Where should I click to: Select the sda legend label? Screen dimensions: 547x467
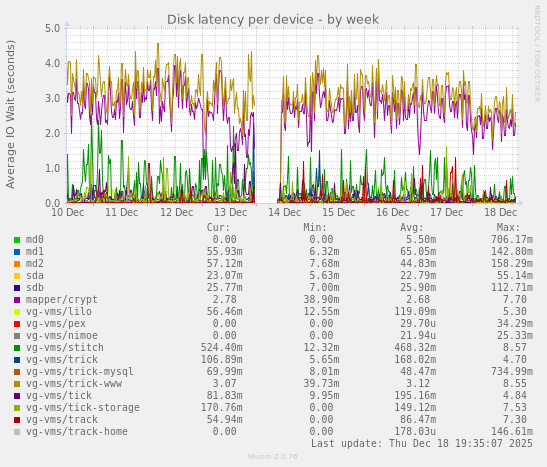[x=35, y=276]
